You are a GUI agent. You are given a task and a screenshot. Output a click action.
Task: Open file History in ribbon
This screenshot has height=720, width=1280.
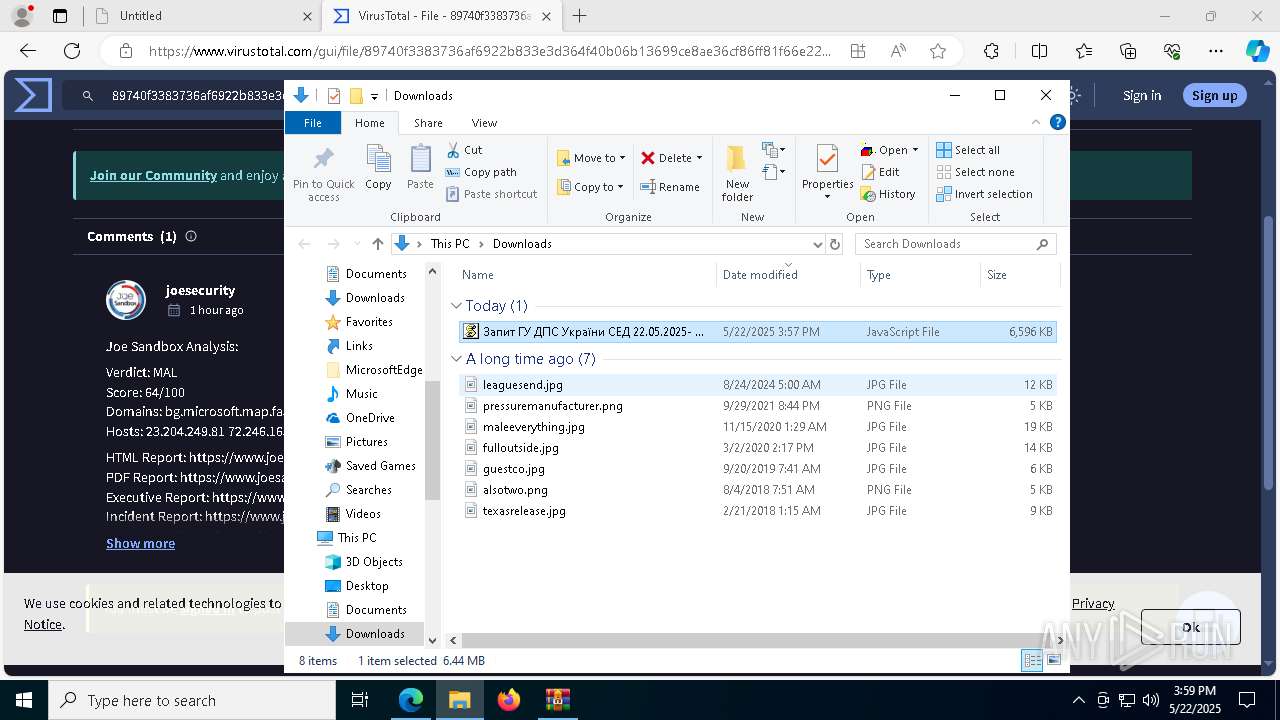pos(888,194)
